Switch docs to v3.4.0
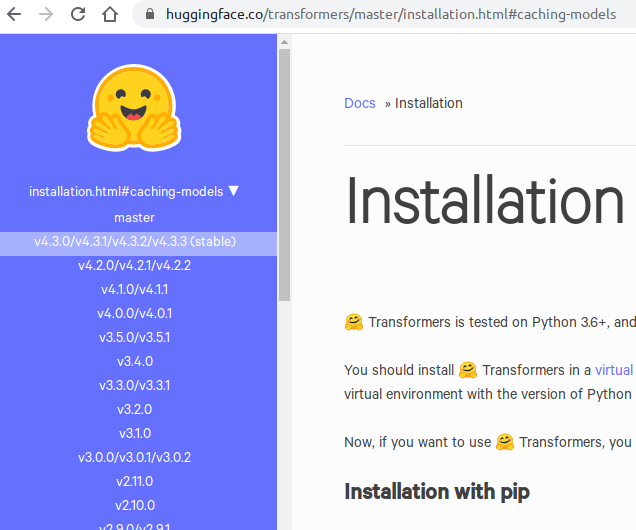Viewport: 636px width, 530px height. click(x=135, y=361)
